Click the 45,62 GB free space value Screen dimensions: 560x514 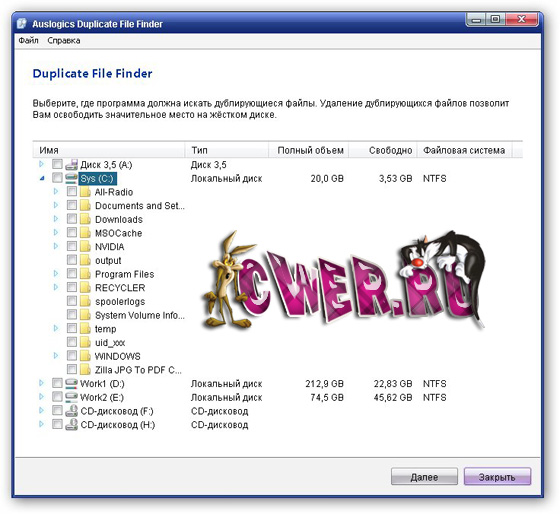coord(393,397)
